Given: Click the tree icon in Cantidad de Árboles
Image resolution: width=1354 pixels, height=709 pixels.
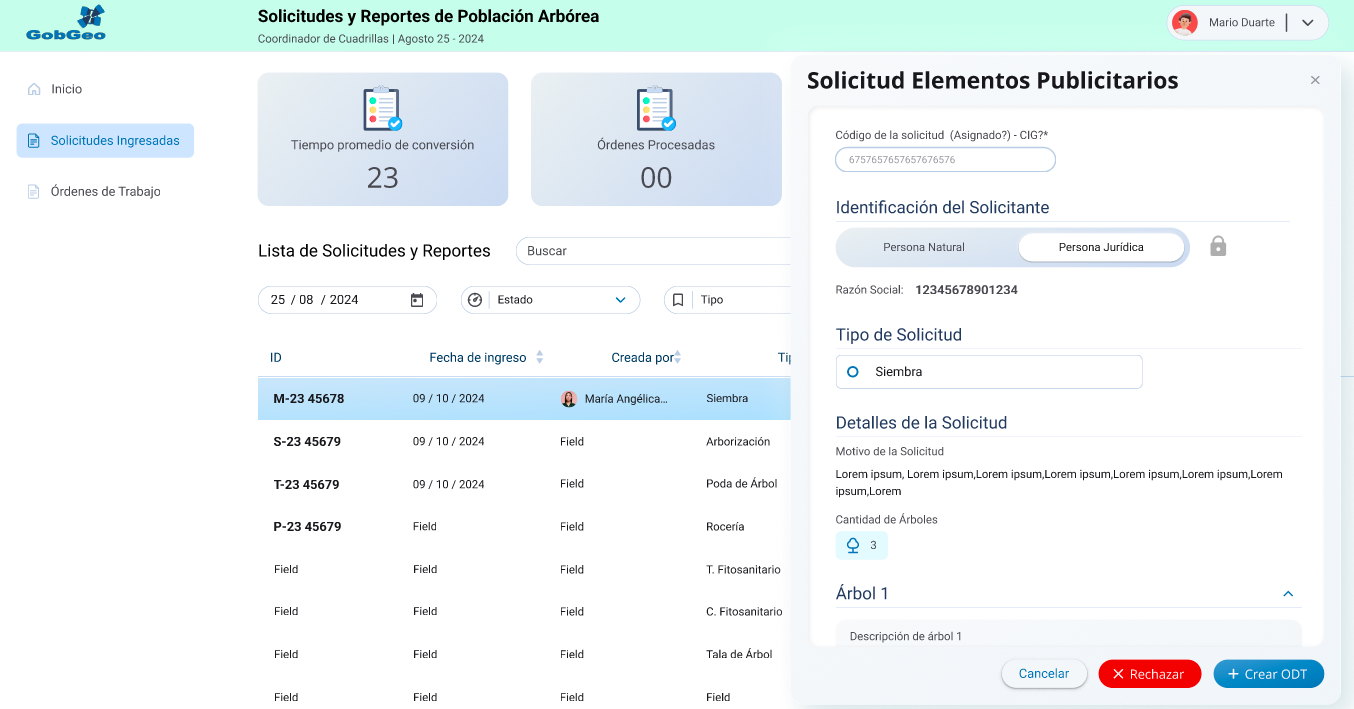Looking at the screenshot, I should tap(853, 545).
